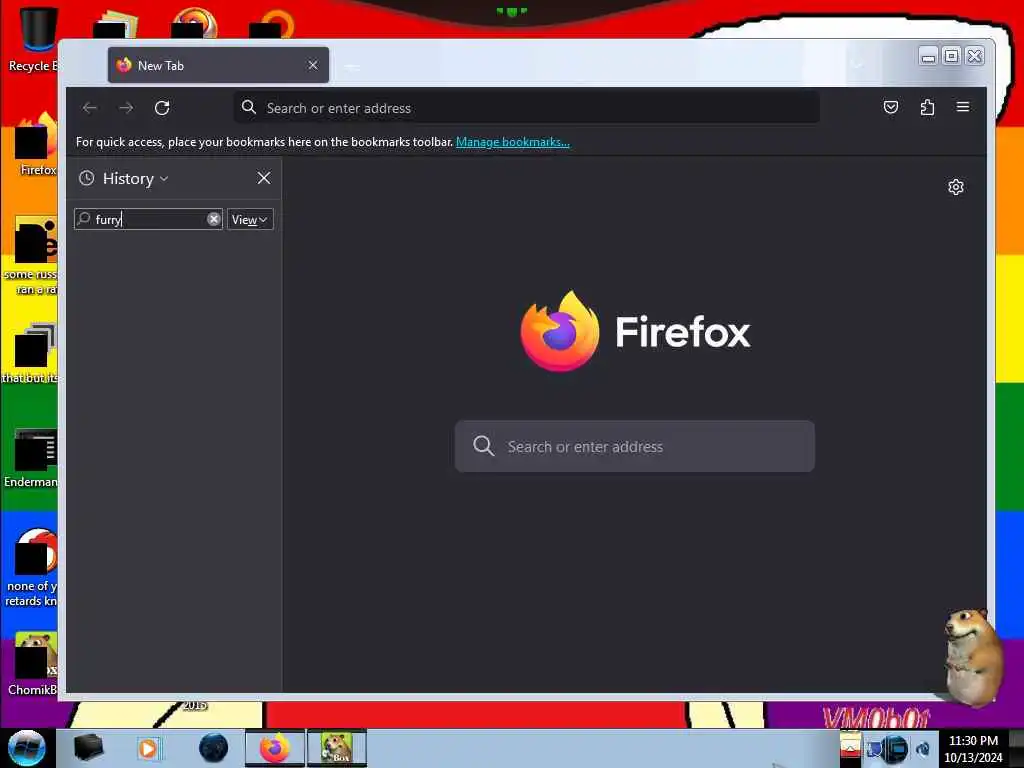Open the Extensions puzzle icon
This screenshot has height=768, width=1024.
click(x=927, y=107)
